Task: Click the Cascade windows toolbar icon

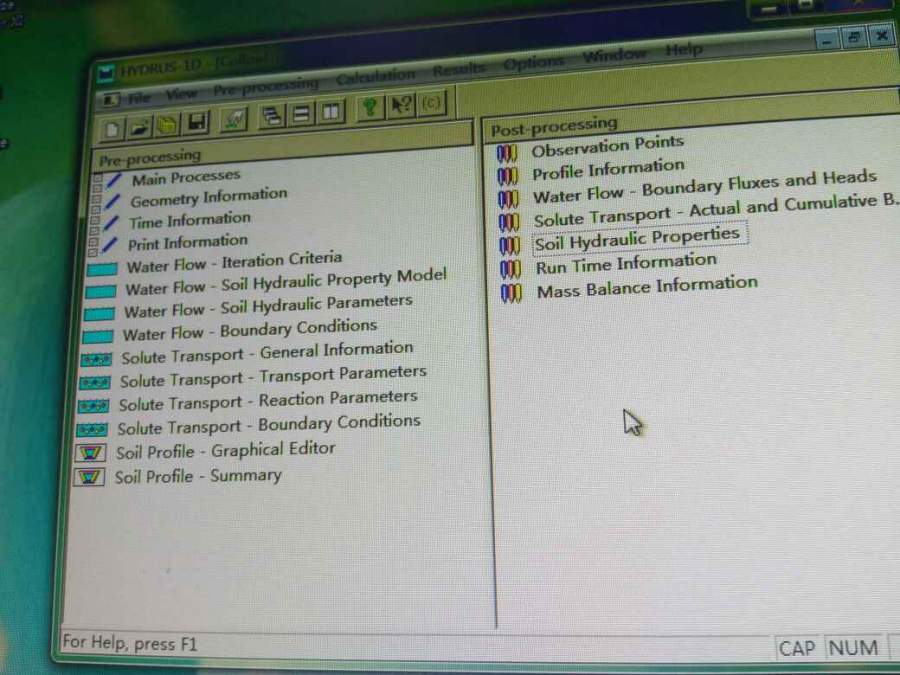Action: pos(271,116)
